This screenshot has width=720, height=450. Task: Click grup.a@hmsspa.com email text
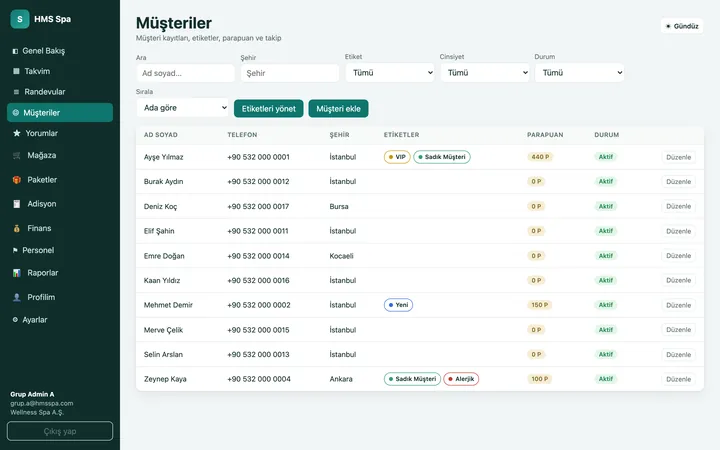[42, 403]
